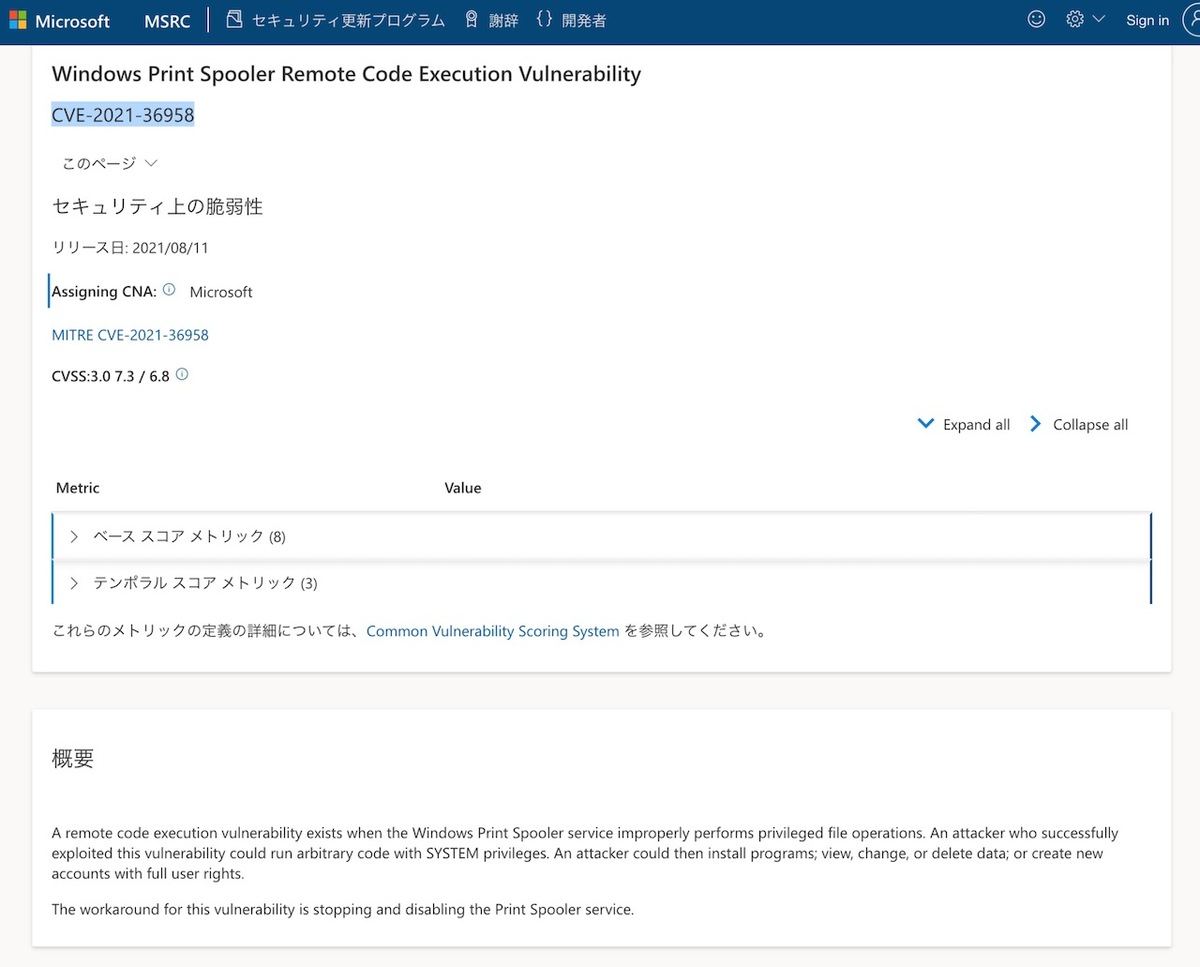Open the 開発者 menu item
Viewport: 1200px width, 967px height.
[x=584, y=20]
